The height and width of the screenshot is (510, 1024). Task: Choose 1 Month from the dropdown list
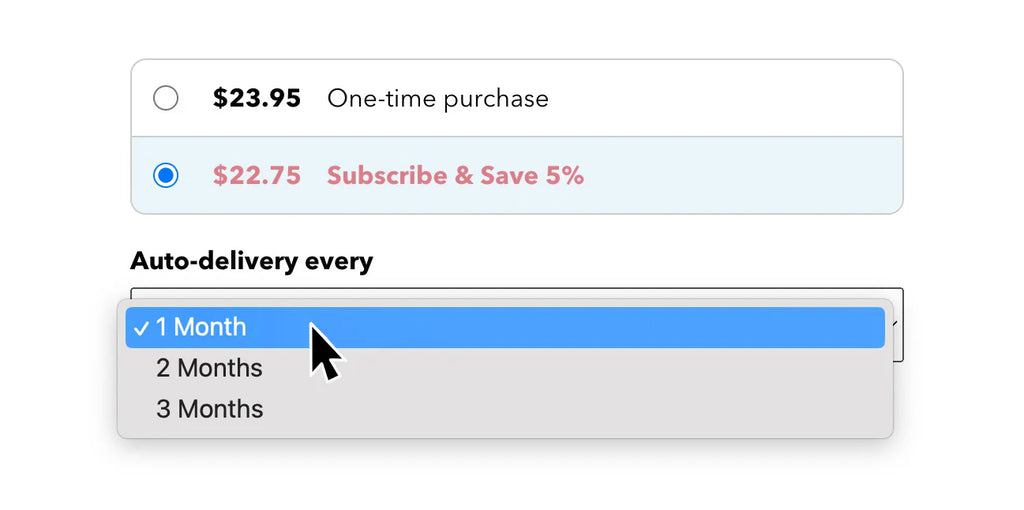[x=201, y=327]
